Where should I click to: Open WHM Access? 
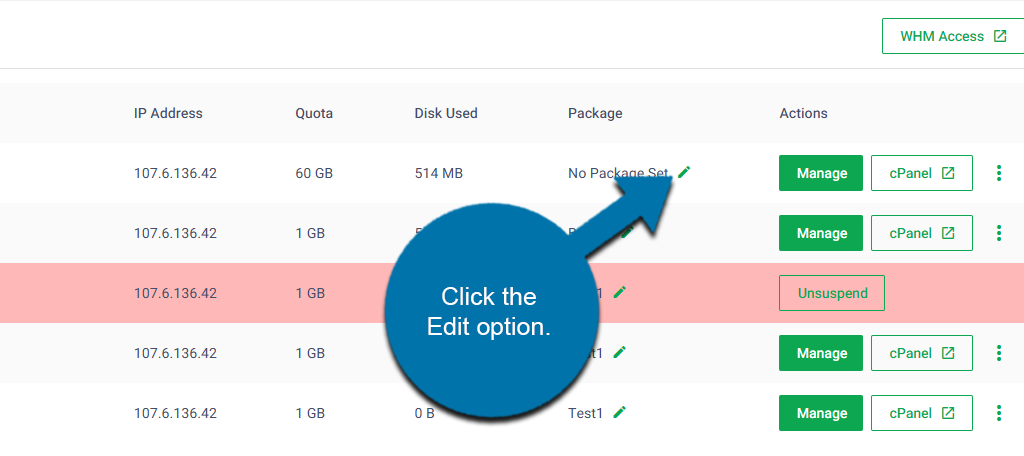pyautogui.click(x=952, y=36)
